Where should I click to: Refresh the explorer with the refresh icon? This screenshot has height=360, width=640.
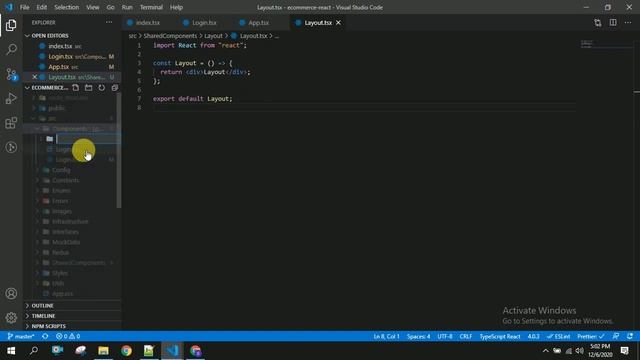(x=102, y=88)
